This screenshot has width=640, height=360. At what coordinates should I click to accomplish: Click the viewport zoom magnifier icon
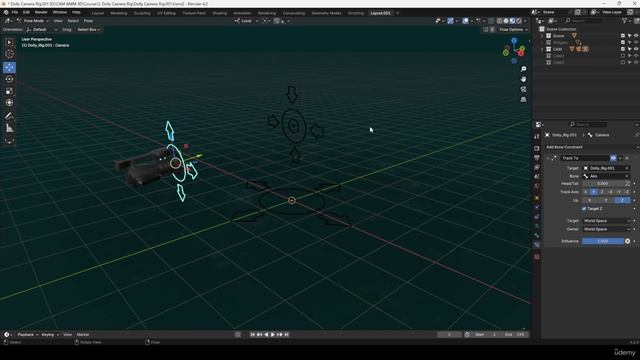tap(523, 69)
